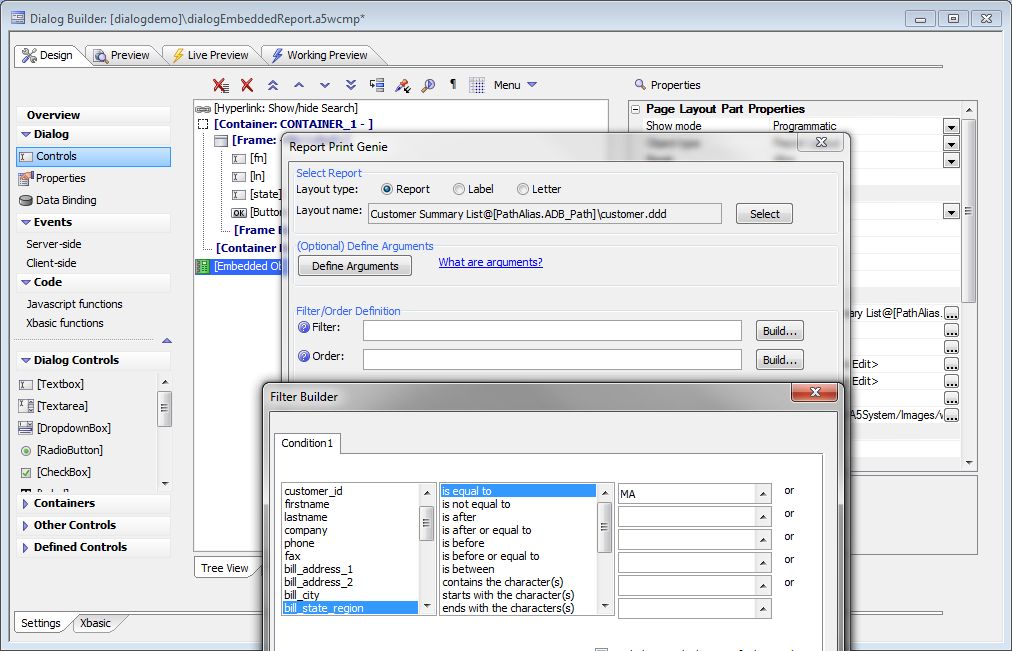Collapse Page Layout Part Properties group

[636, 109]
